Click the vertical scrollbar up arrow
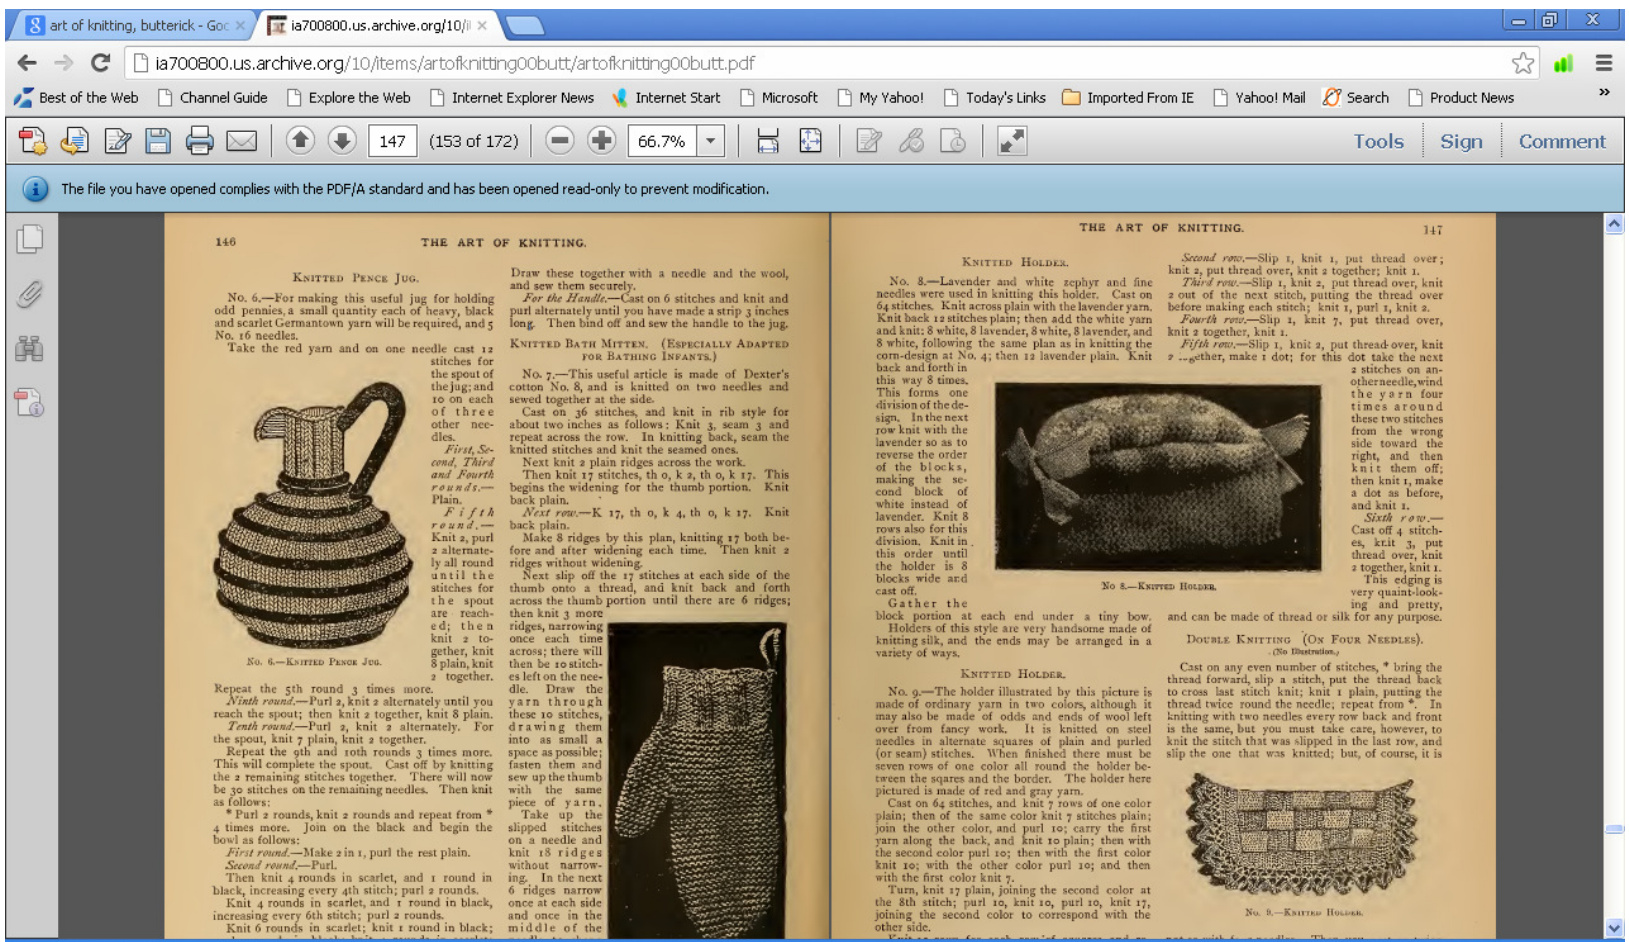The width and height of the screenshot is (1629, 942). pos(1614,225)
